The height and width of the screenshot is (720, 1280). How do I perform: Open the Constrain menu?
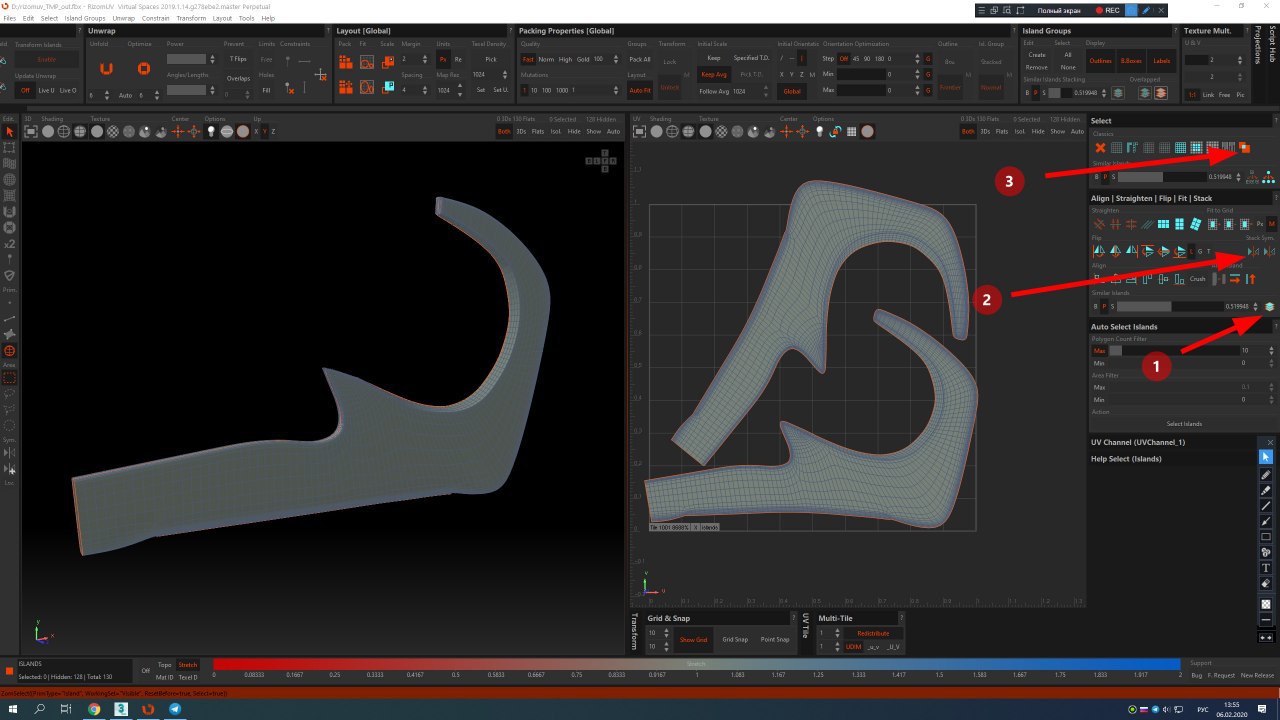156,18
